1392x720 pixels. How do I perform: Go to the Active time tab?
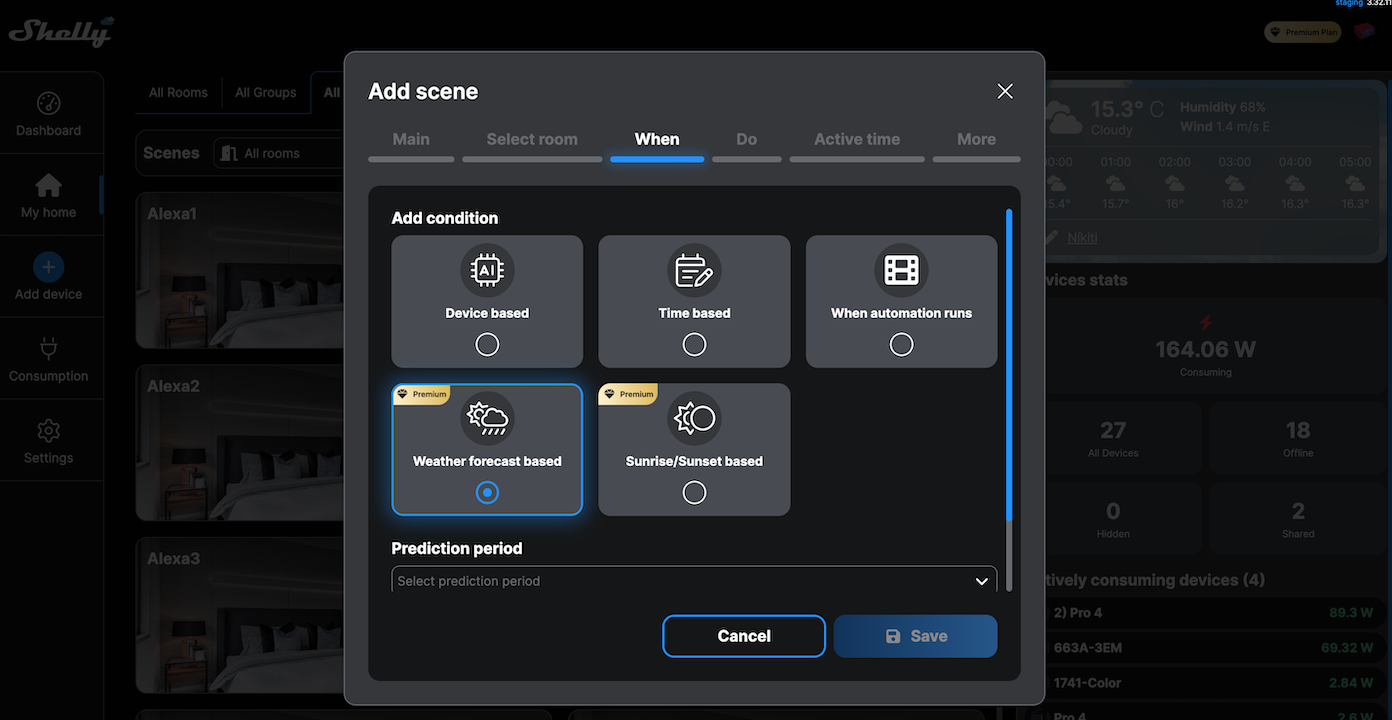pyautogui.click(x=856, y=140)
